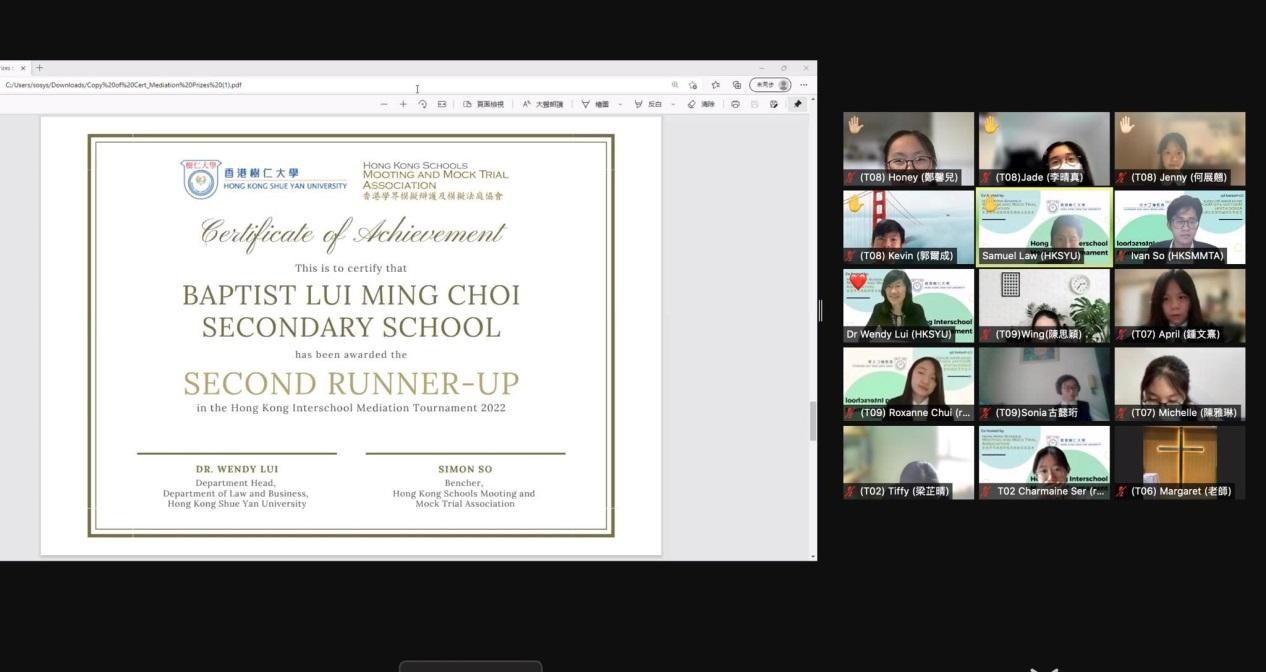
Task: Open the browser zoom magnifier icon
Action: tap(675, 85)
